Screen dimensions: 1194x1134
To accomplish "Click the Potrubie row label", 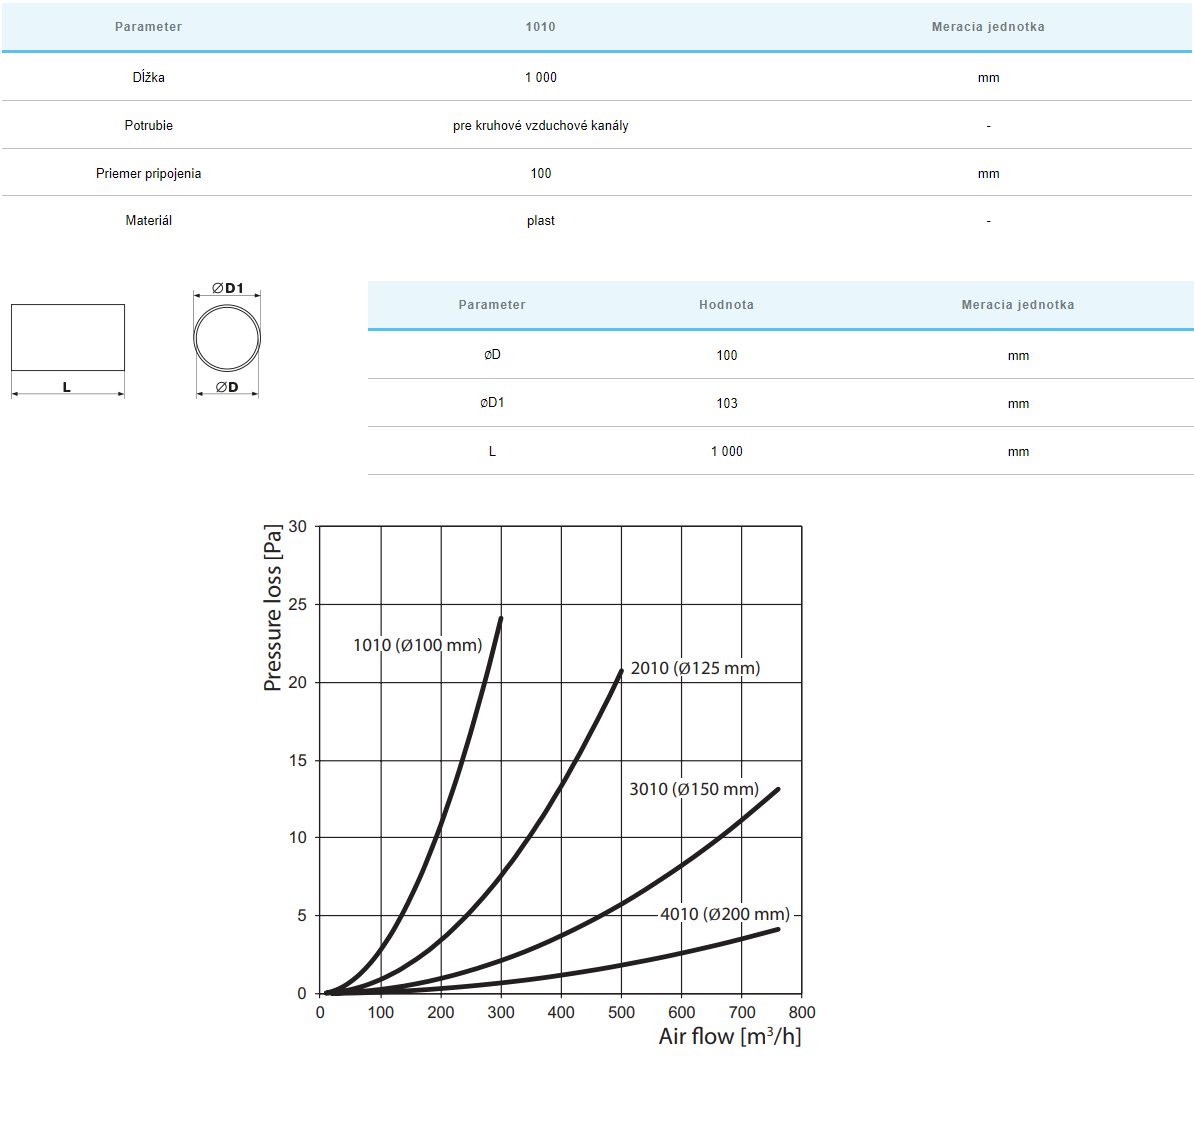I will pyautogui.click(x=148, y=125).
